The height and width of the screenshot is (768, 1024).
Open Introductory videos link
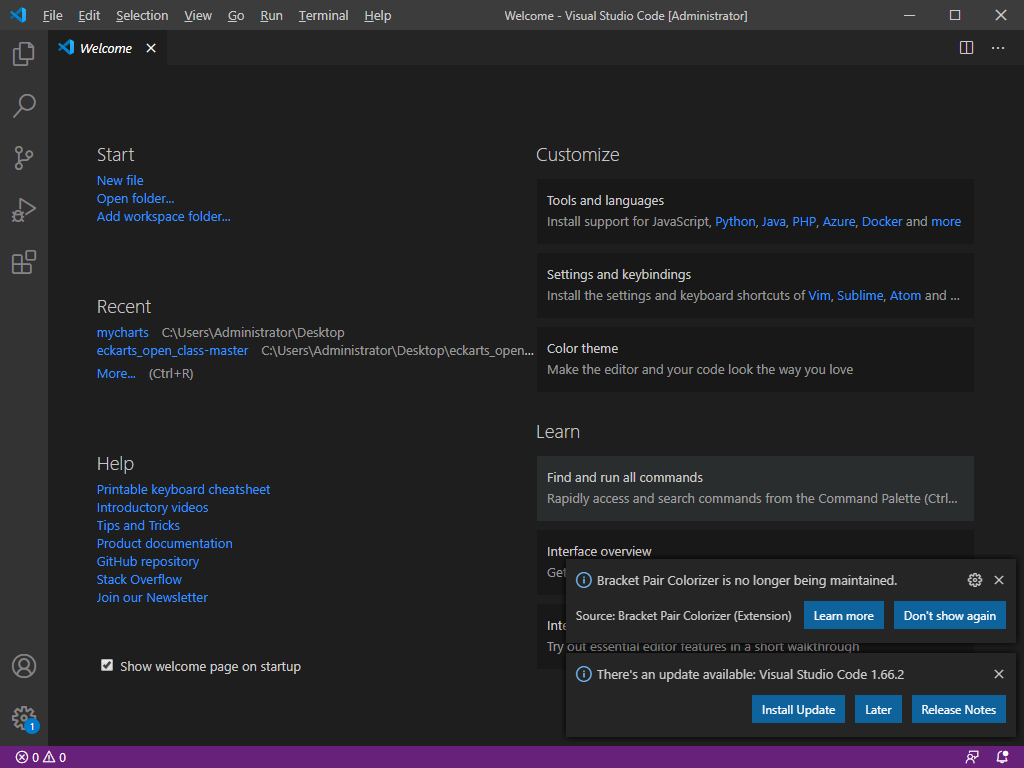pos(152,507)
